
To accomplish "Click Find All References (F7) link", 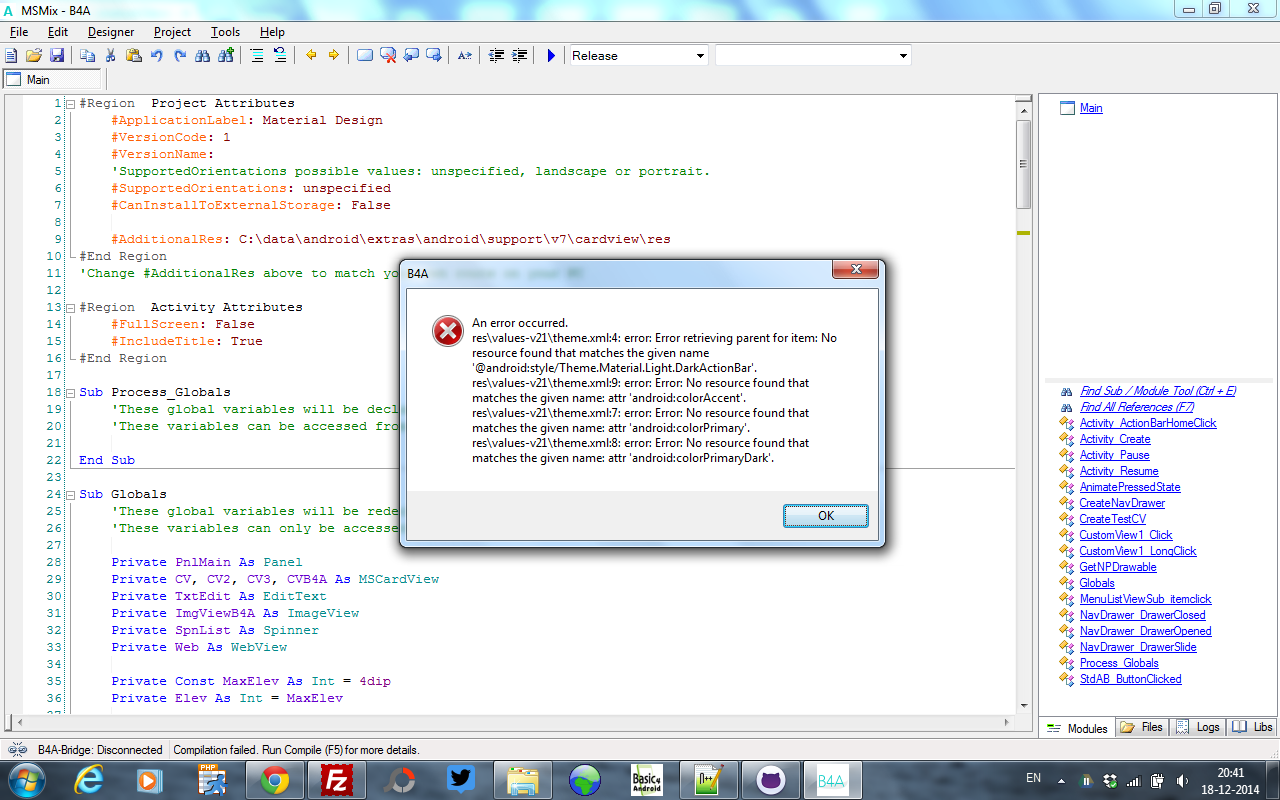I will pos(1137,407).
